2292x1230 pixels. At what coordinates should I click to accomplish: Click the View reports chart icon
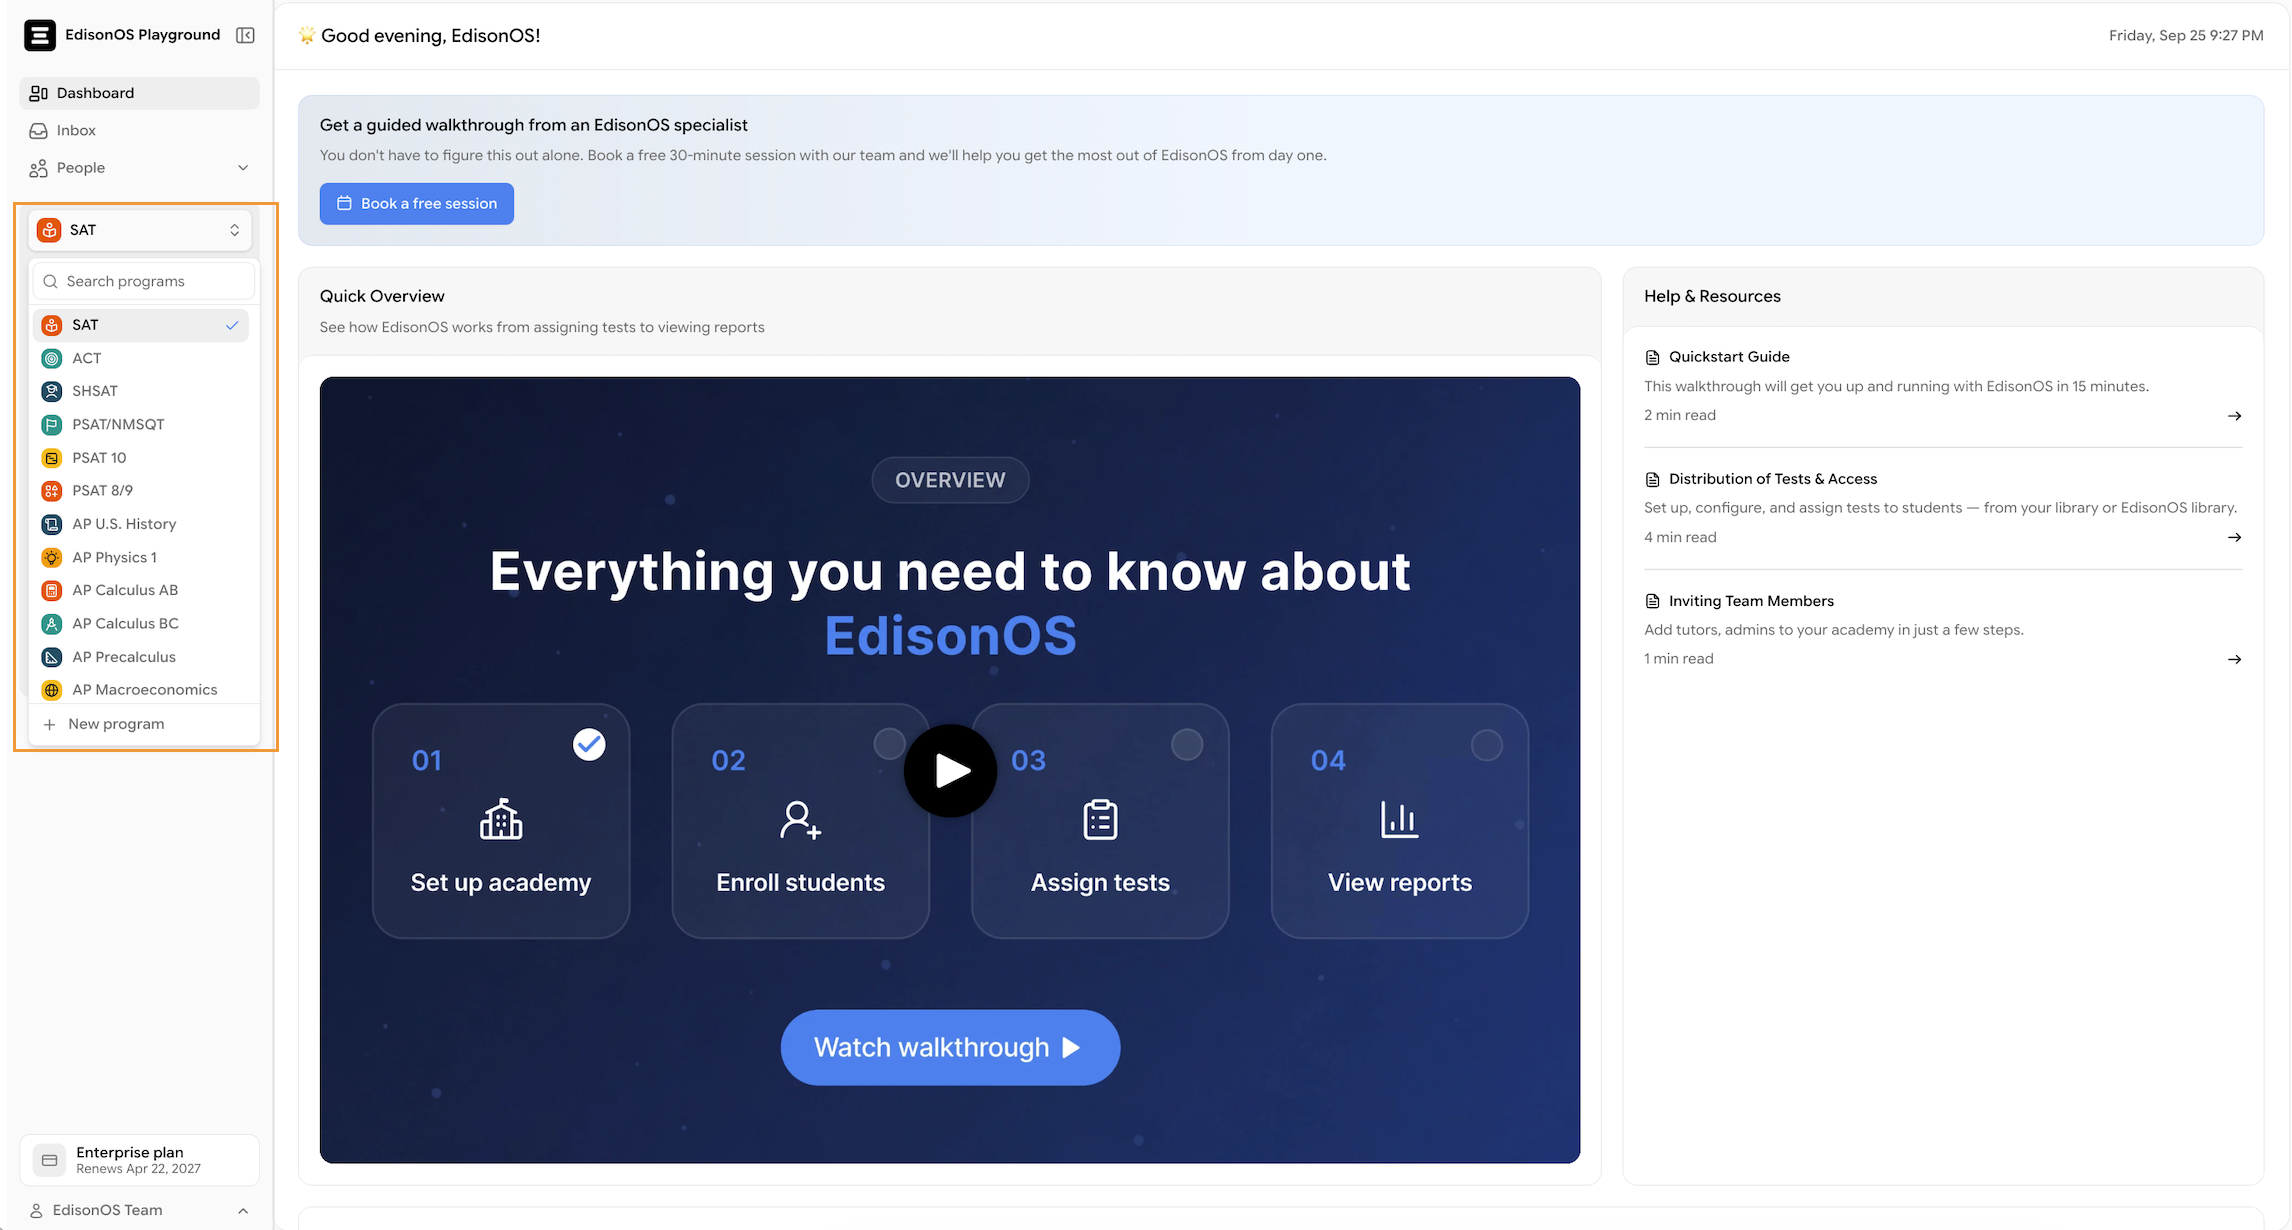(1399, 819)
